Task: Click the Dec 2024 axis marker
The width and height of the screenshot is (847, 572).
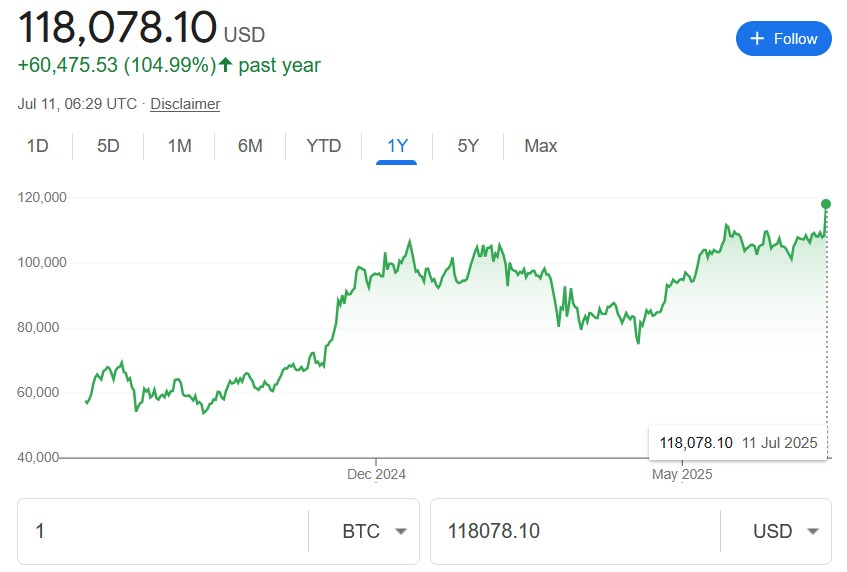Action: 376,474
